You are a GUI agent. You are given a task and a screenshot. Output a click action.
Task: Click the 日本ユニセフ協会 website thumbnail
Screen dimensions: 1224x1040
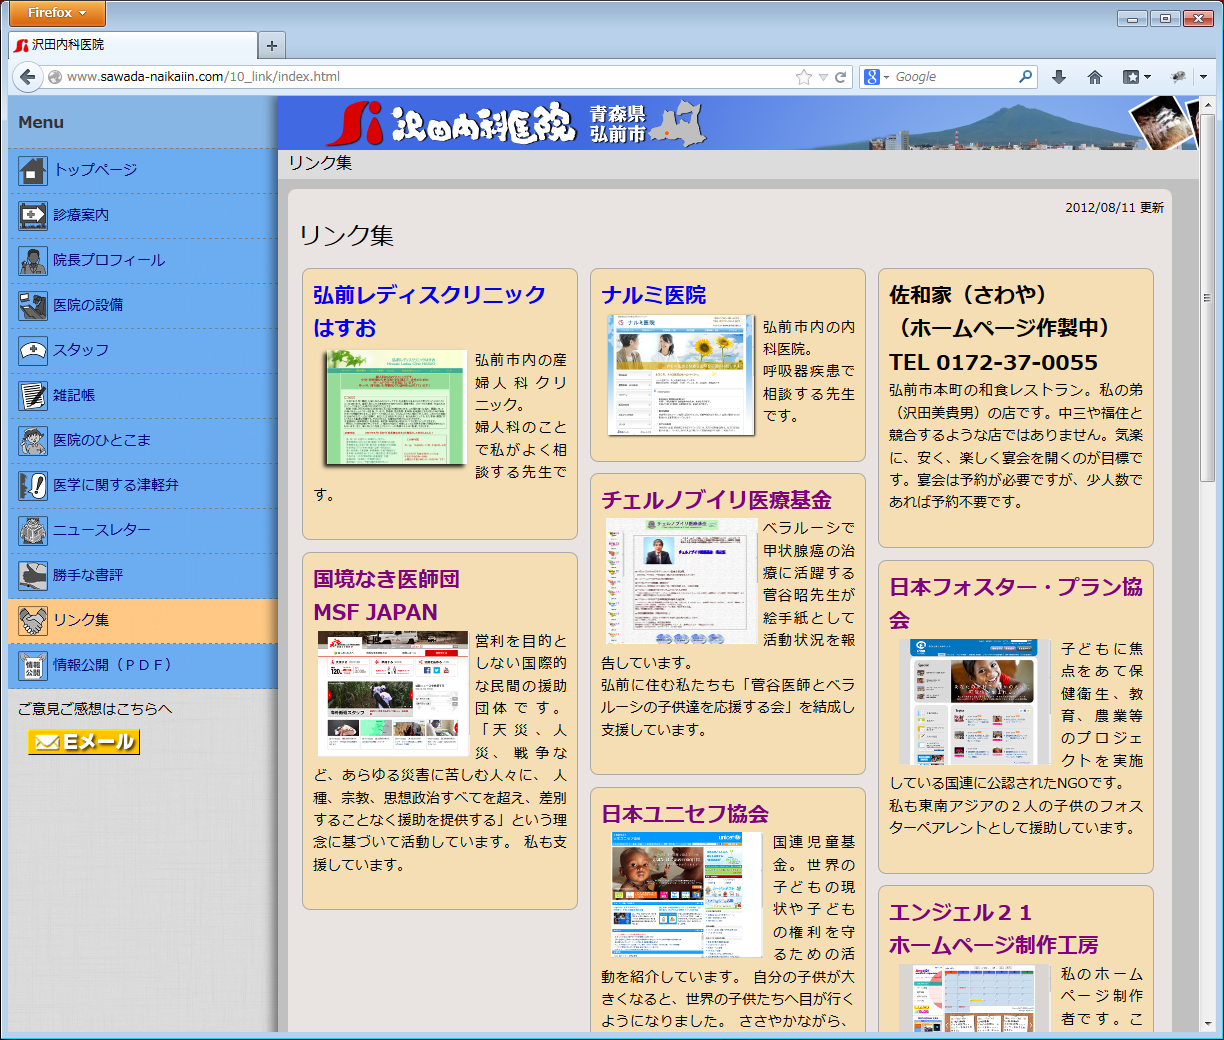tap(687, 894)
